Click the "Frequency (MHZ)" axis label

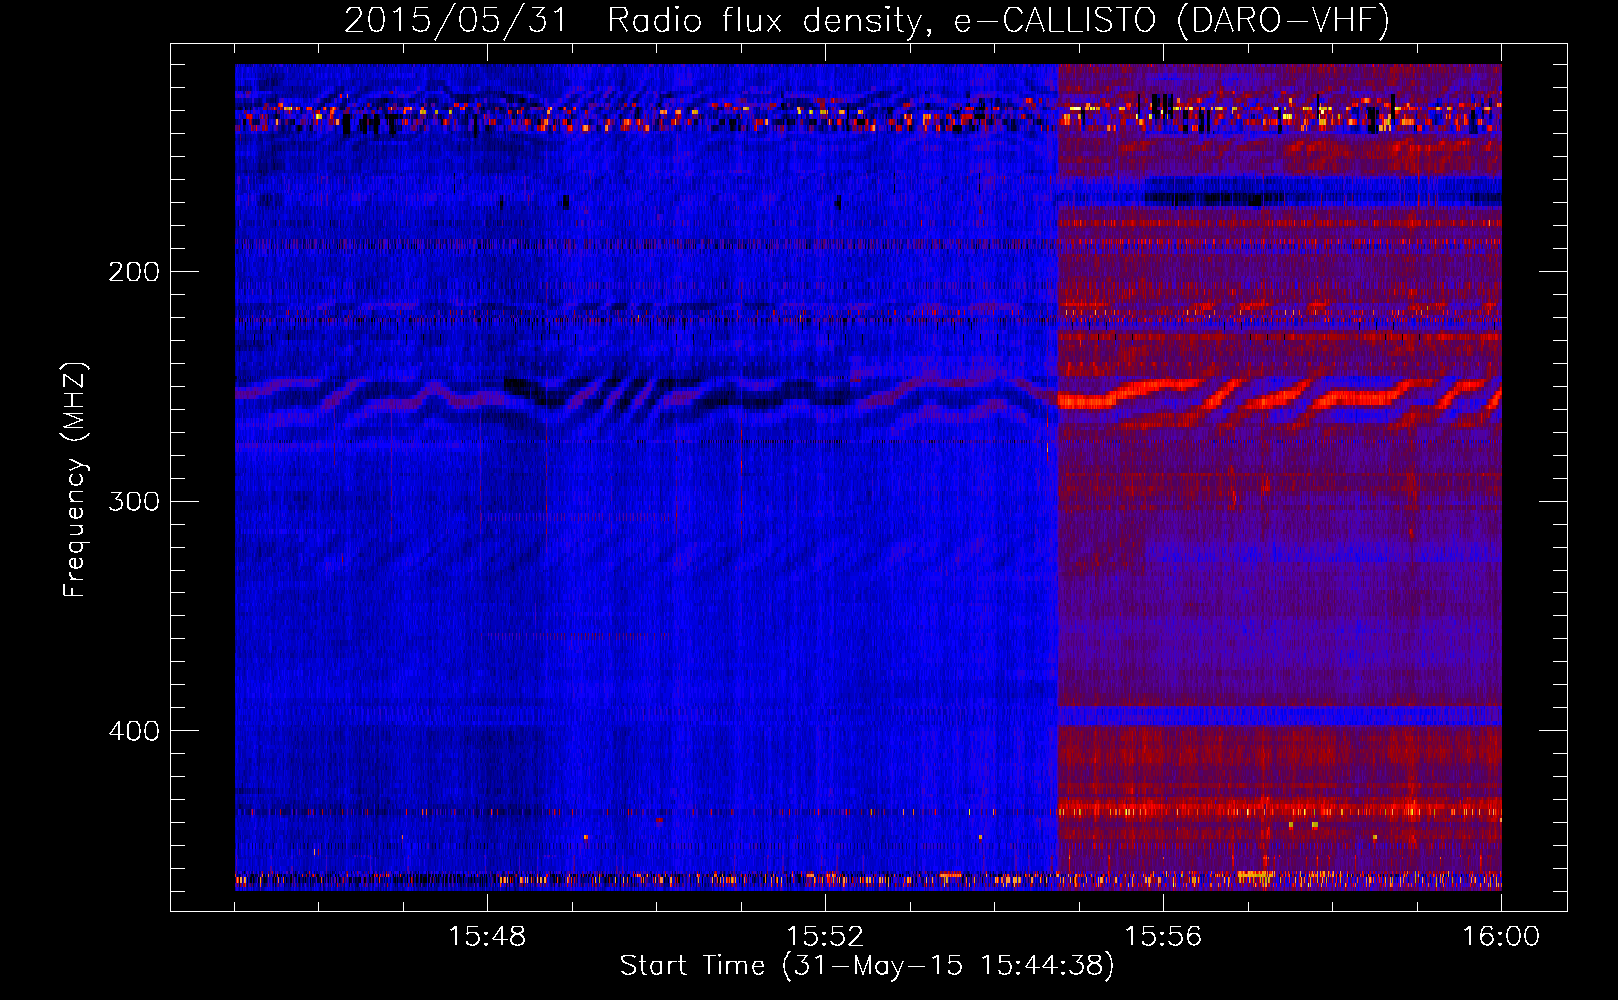click(75, 480)
